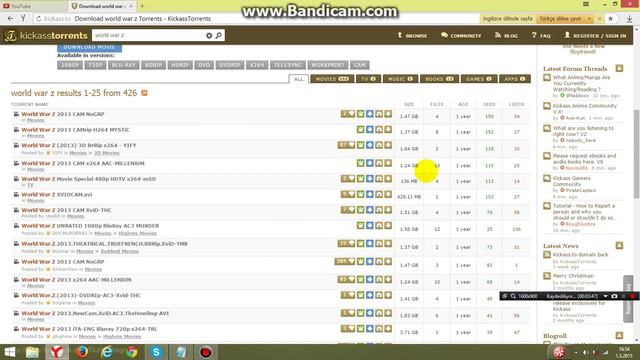The width and height of the screenshot is (640, 360).
Task: Click magnet link icon for Movie Special 480p HDTV
Action: click(379, 179)
